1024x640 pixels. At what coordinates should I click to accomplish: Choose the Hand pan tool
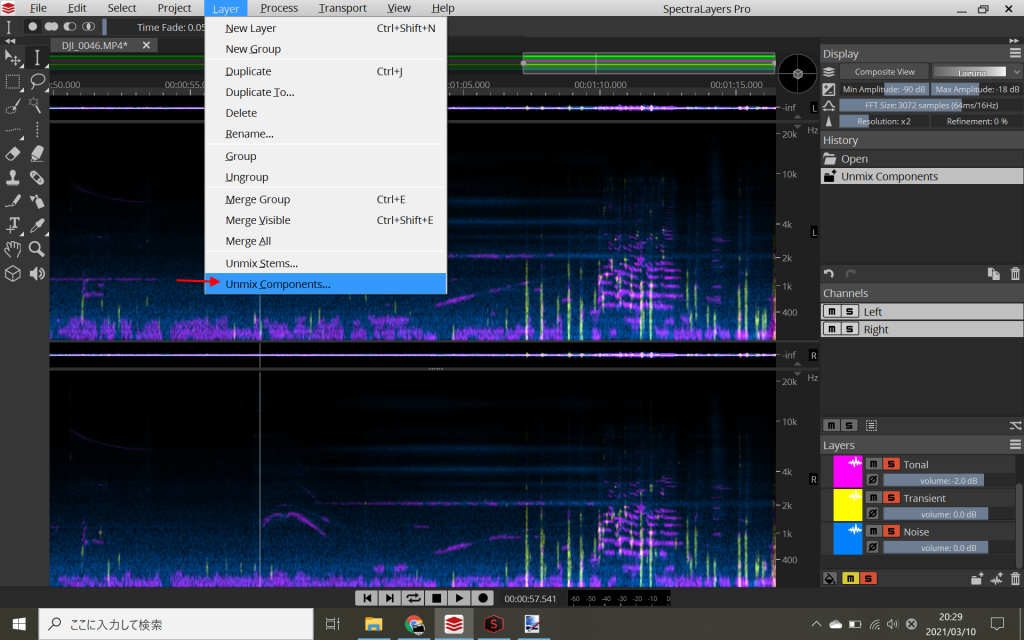[x=14, y=249]
